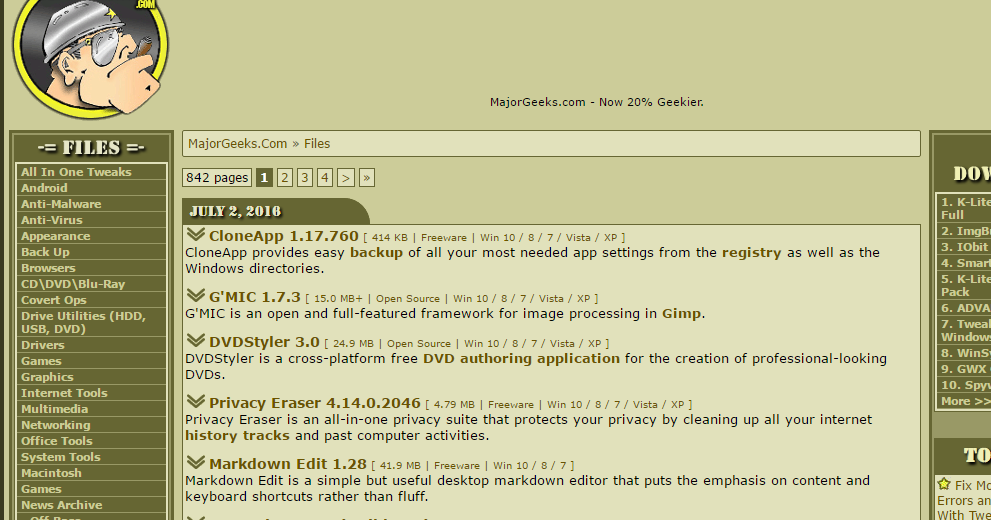
Task: Jump to last page with '»' button
Action: pos(367,178)
